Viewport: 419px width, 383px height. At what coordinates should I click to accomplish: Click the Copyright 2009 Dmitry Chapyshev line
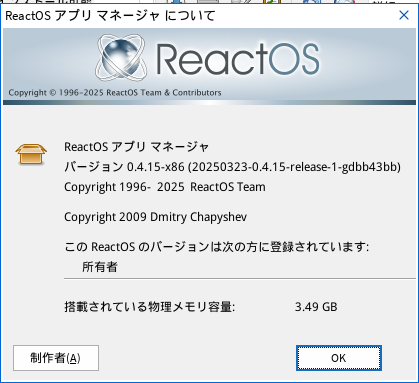coord(155,217)
